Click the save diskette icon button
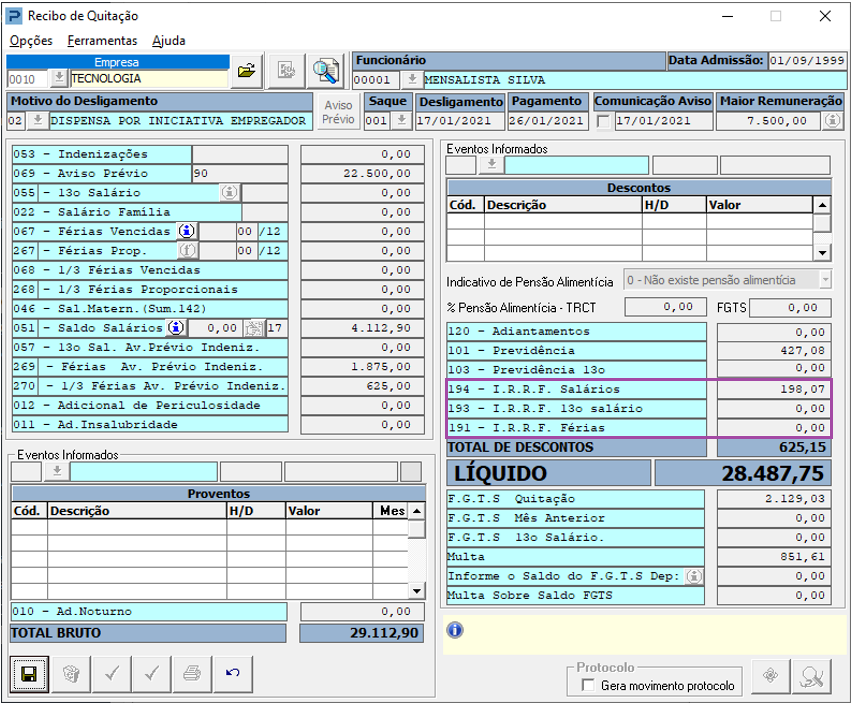This screenshot has height=706, width=854. tap(29, 674)
